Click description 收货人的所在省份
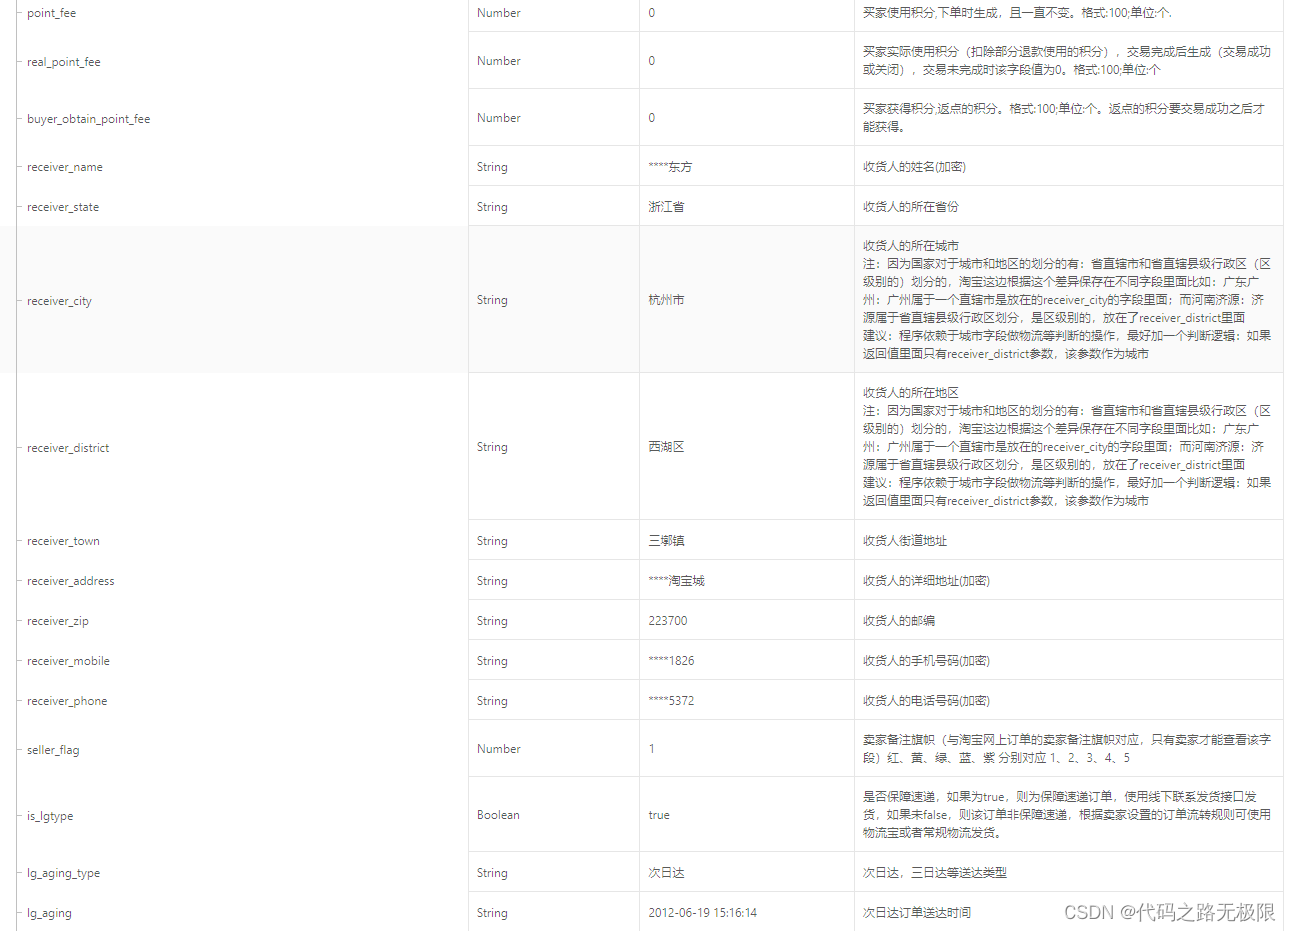Image resolution: width=1291 pixels, height=931 pixels. pos(910,207)
